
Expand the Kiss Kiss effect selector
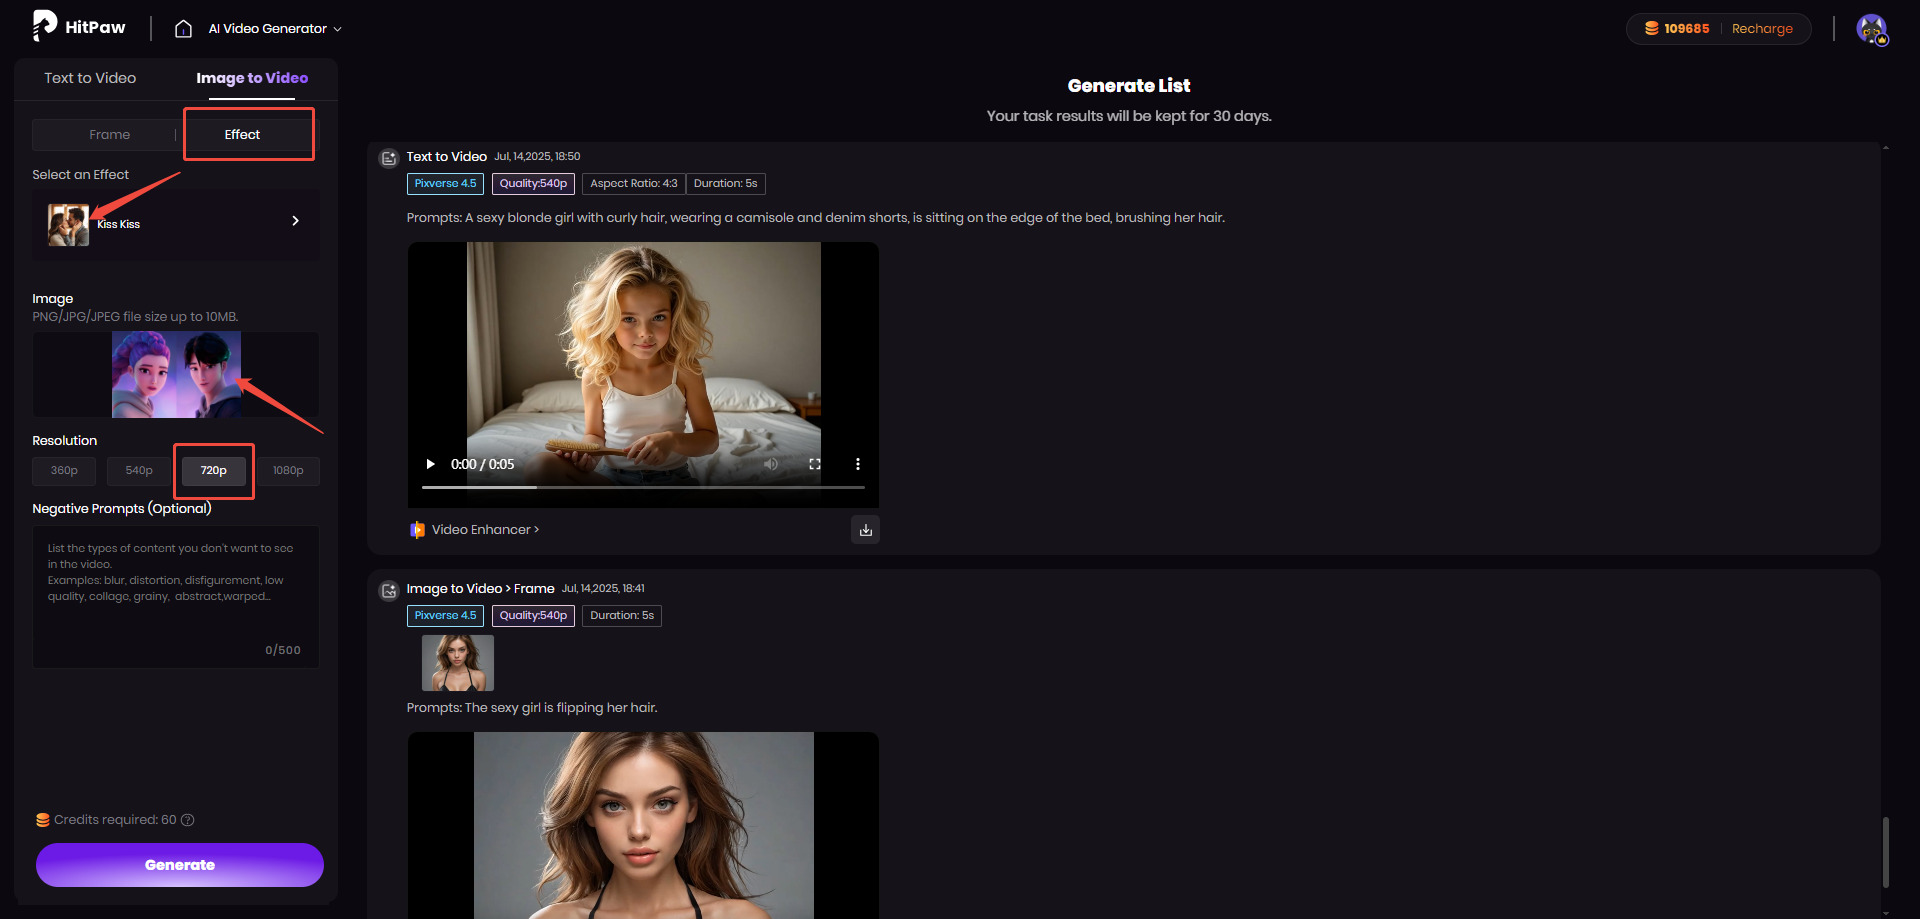tap(295, 221)
